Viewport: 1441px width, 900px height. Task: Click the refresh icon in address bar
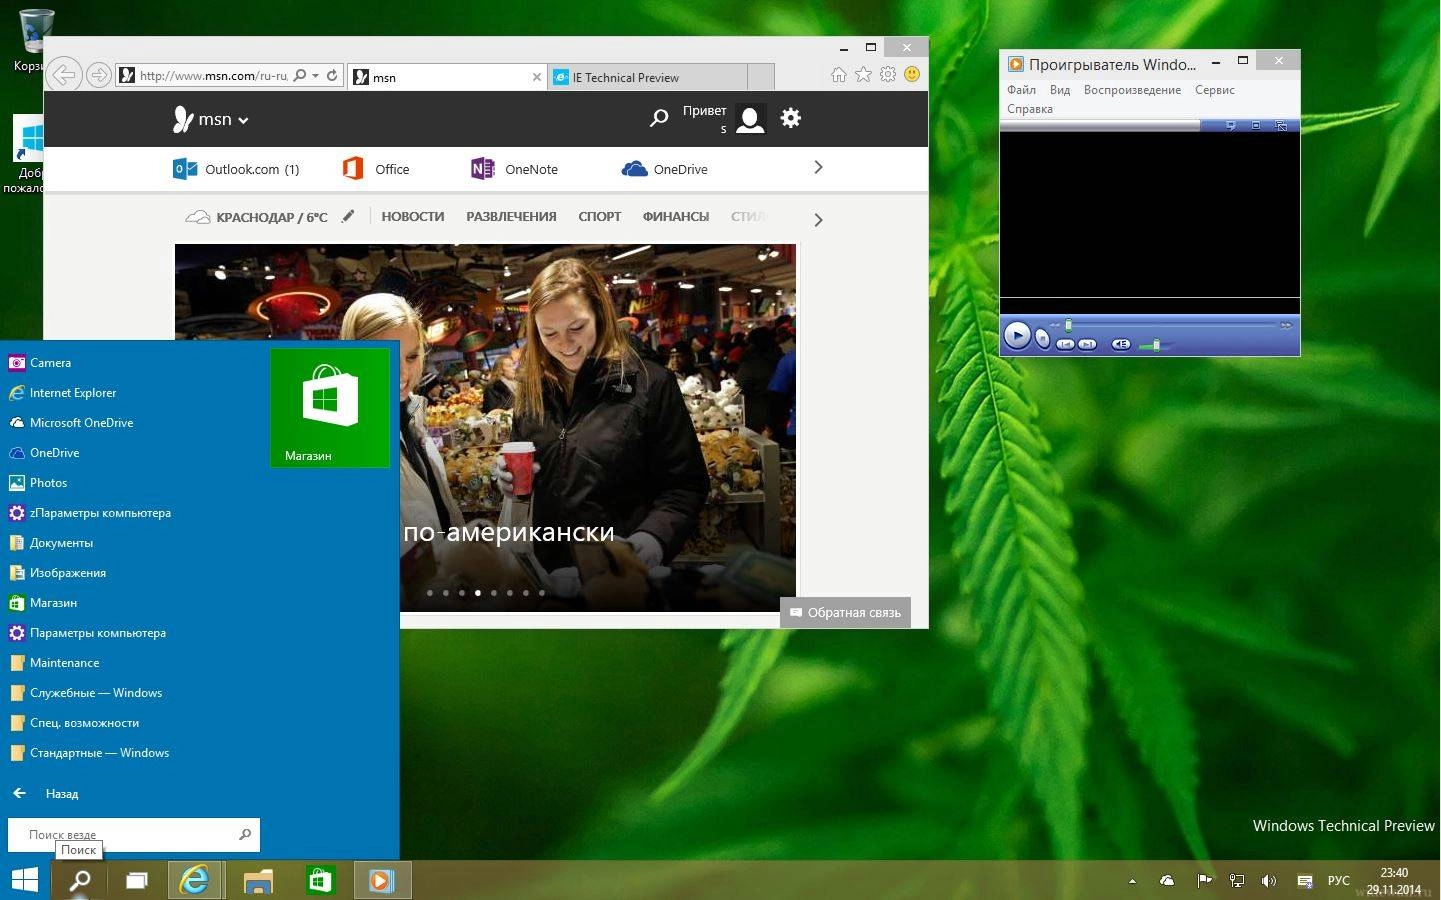coord(332,75)
